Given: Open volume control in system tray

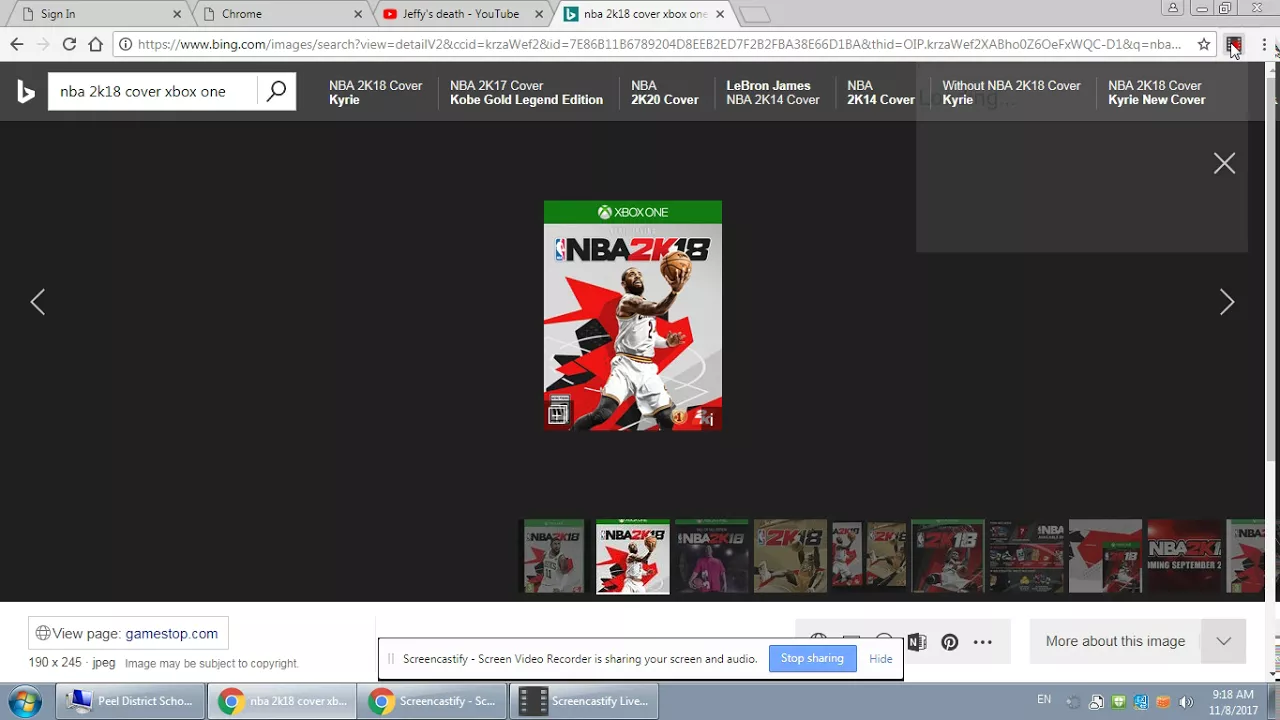Looking at the screenshot, I should point(1185,702).
